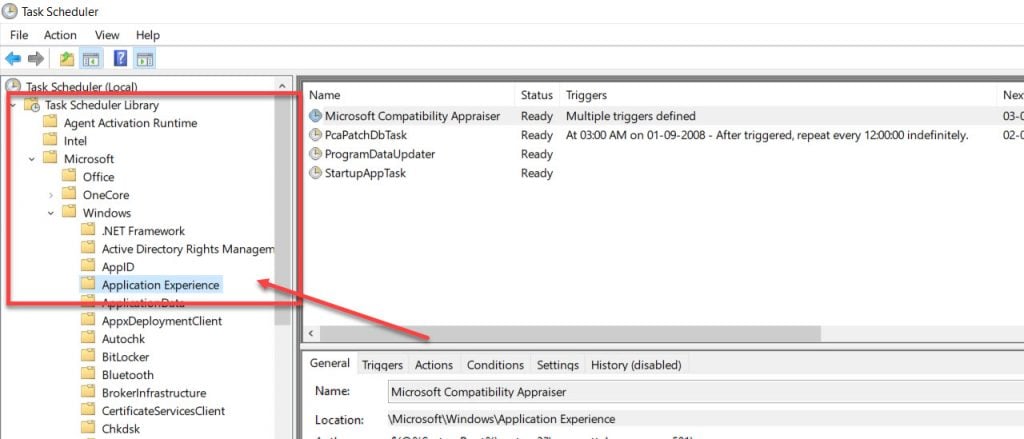Click the Autochk folder icon
This screenshot has height=439, width=1024.
pos(88,339)
